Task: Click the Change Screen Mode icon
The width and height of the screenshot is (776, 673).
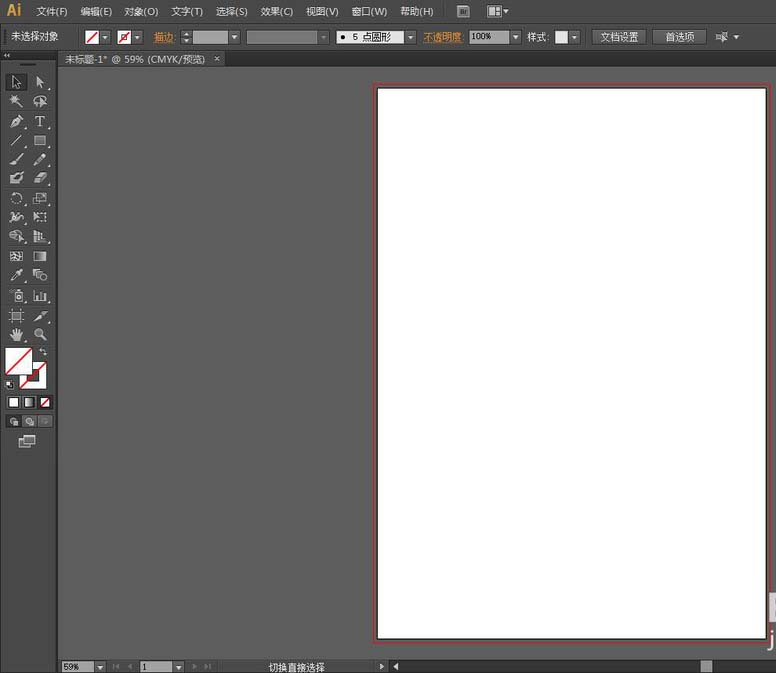Action: [27, 441]
